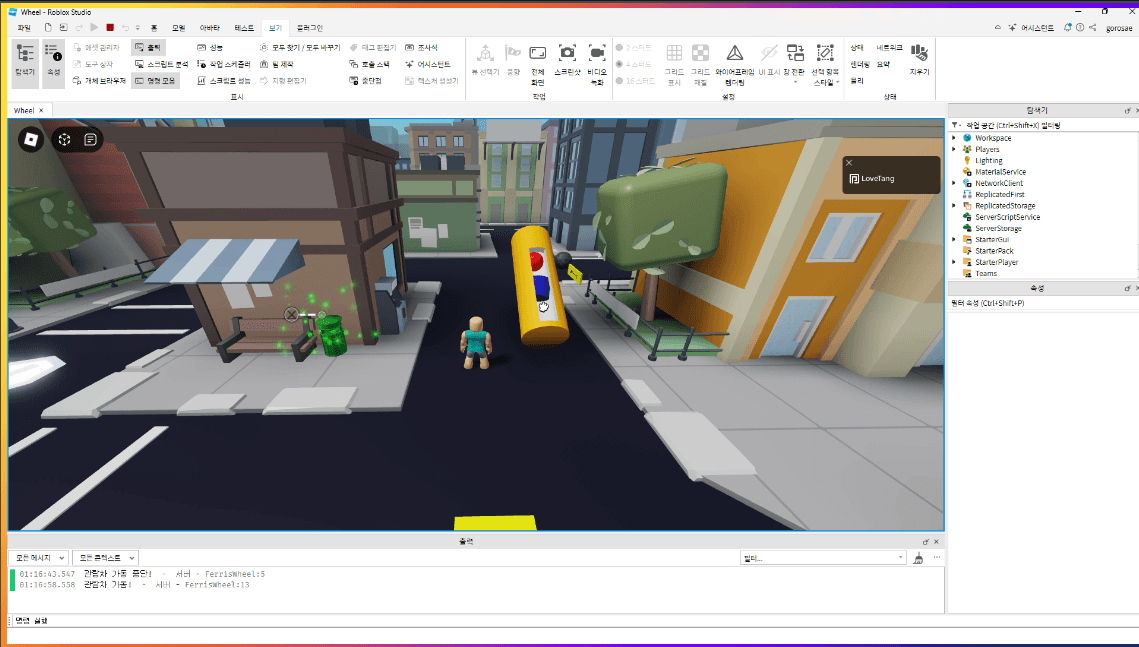Expand the StarterPlayer tree node

point(954,262)
